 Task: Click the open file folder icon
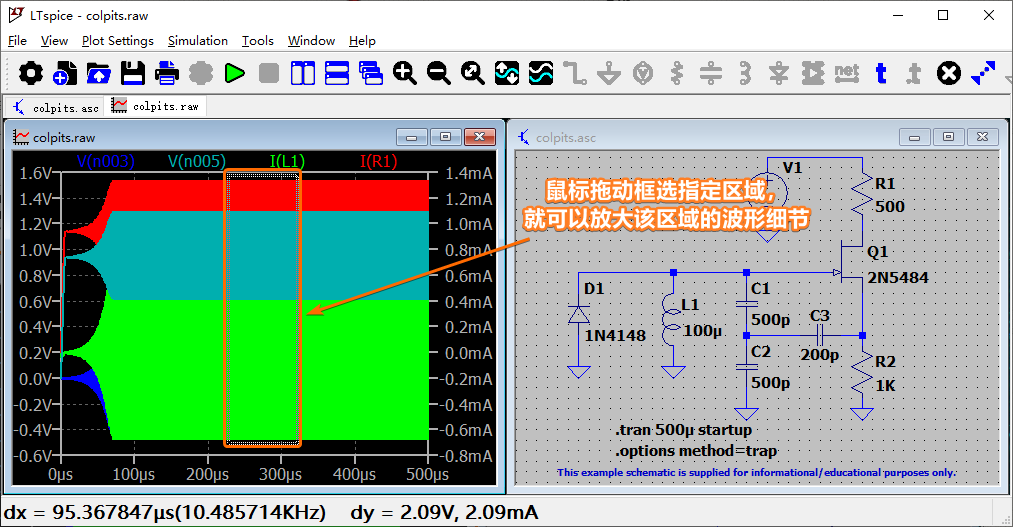(98, 73)
